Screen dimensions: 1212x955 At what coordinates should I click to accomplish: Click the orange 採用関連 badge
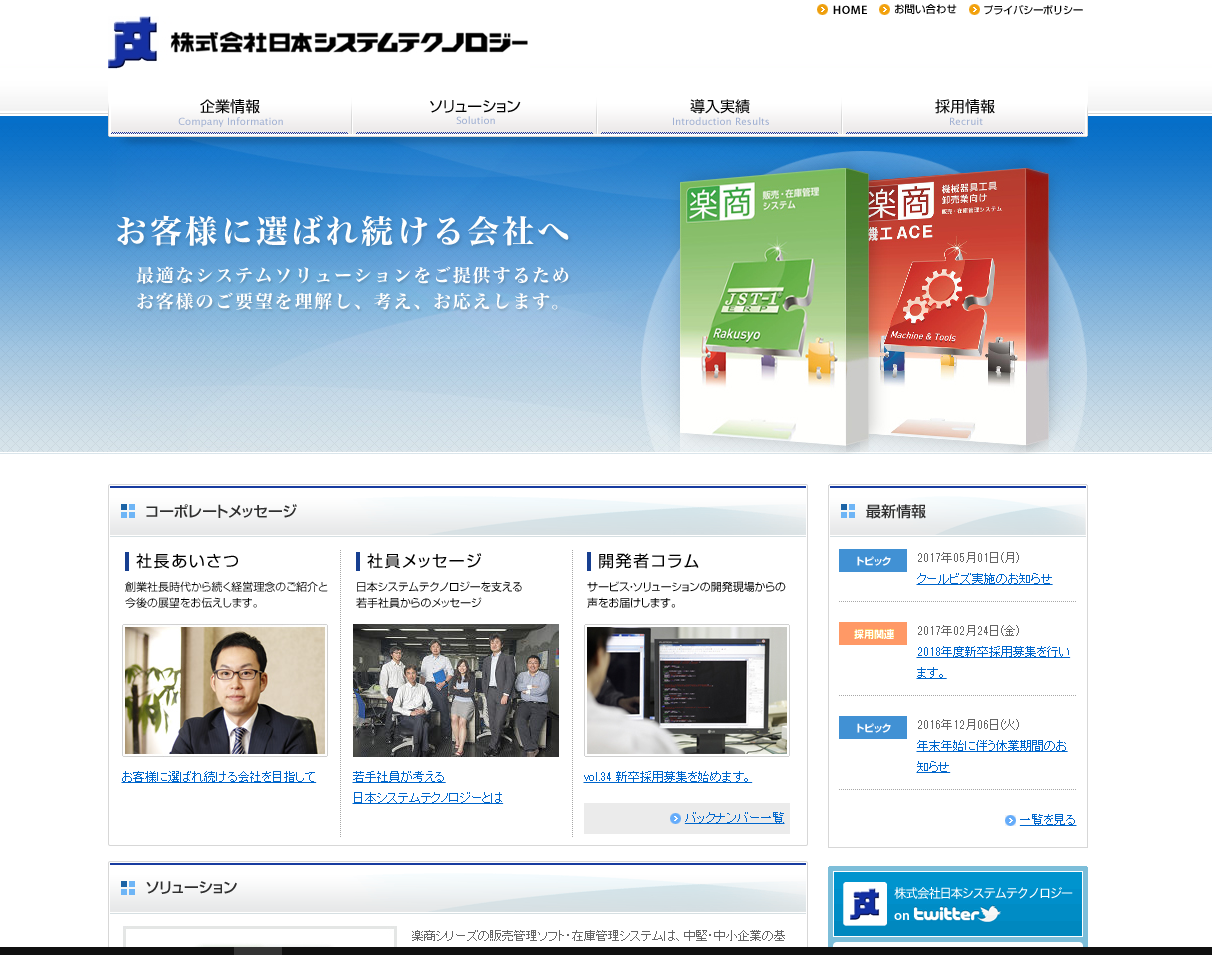pyautogui.click(x=871, y=633)
